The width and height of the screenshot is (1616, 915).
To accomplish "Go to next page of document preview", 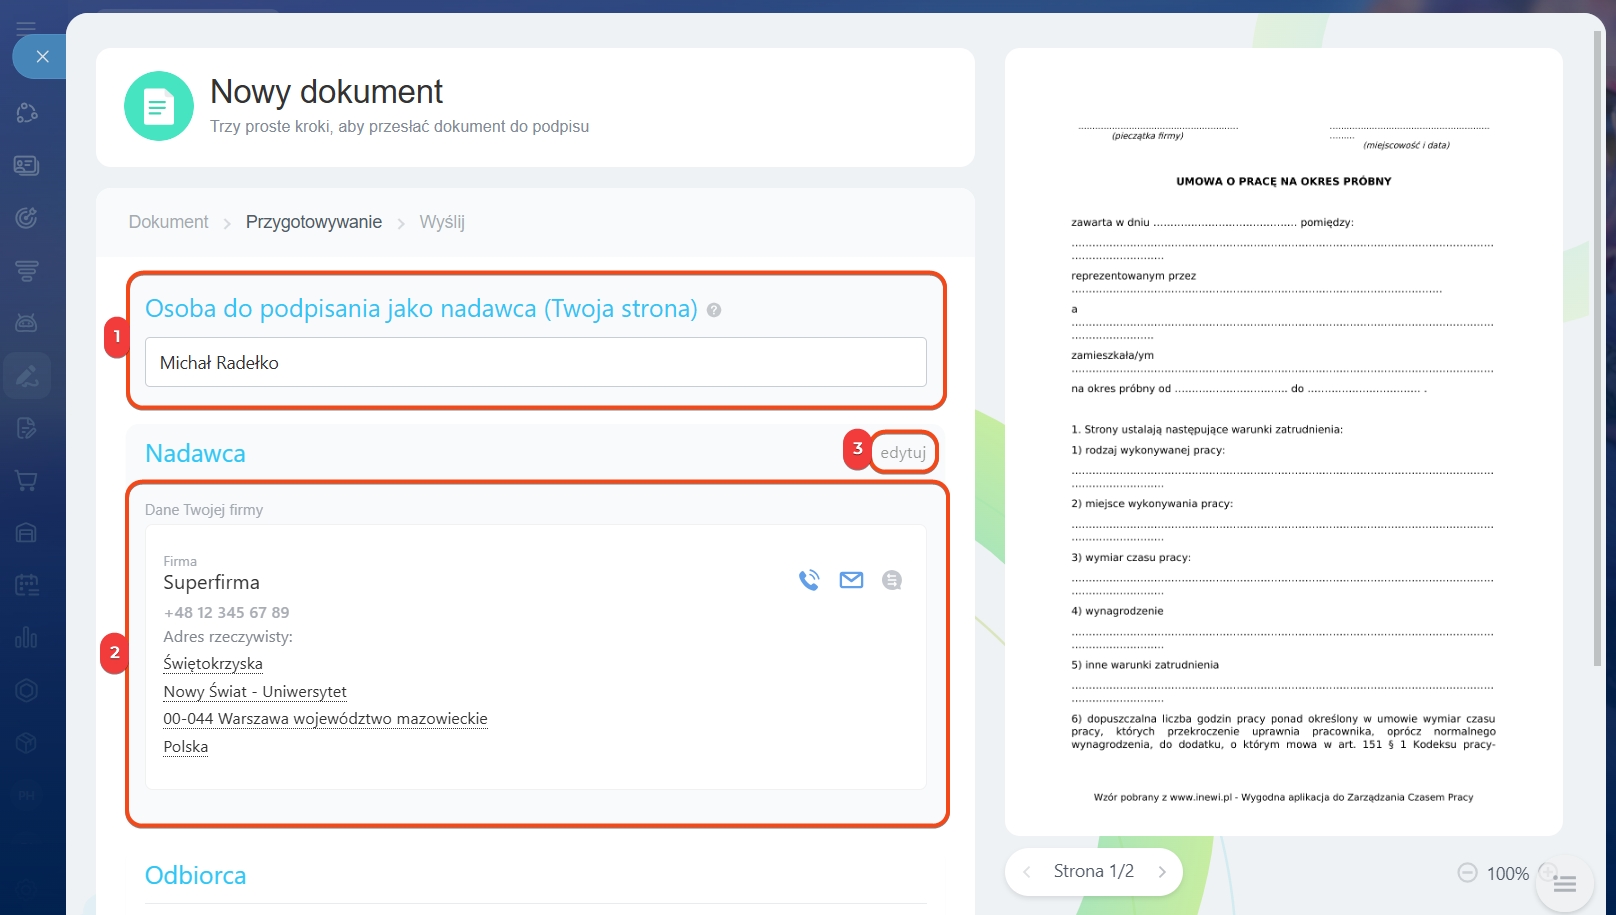I will [1162, 872].
